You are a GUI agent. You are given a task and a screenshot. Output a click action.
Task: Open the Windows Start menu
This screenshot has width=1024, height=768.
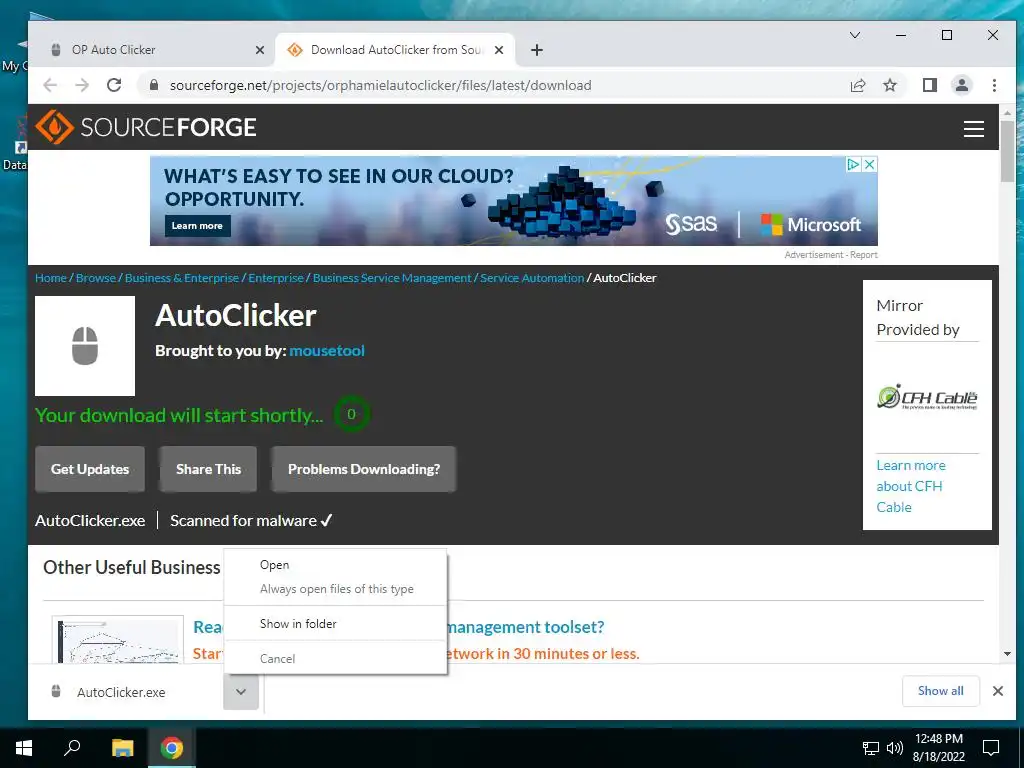pyautogui.click(x=24, y=748)
